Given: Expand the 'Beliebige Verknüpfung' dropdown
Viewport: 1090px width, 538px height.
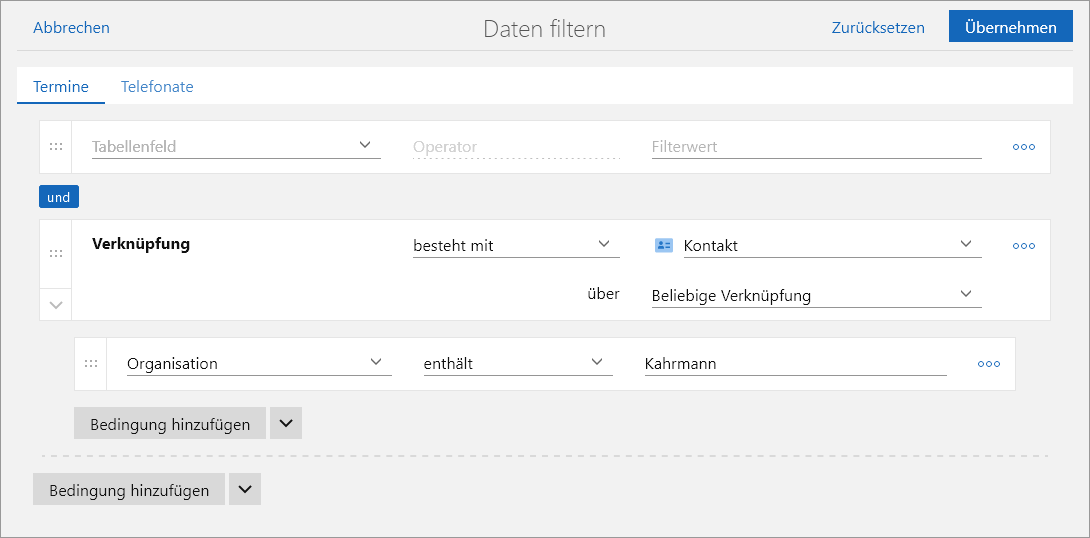Looking at the screenshot, I should pyautogui.click(x=815, y=295).
